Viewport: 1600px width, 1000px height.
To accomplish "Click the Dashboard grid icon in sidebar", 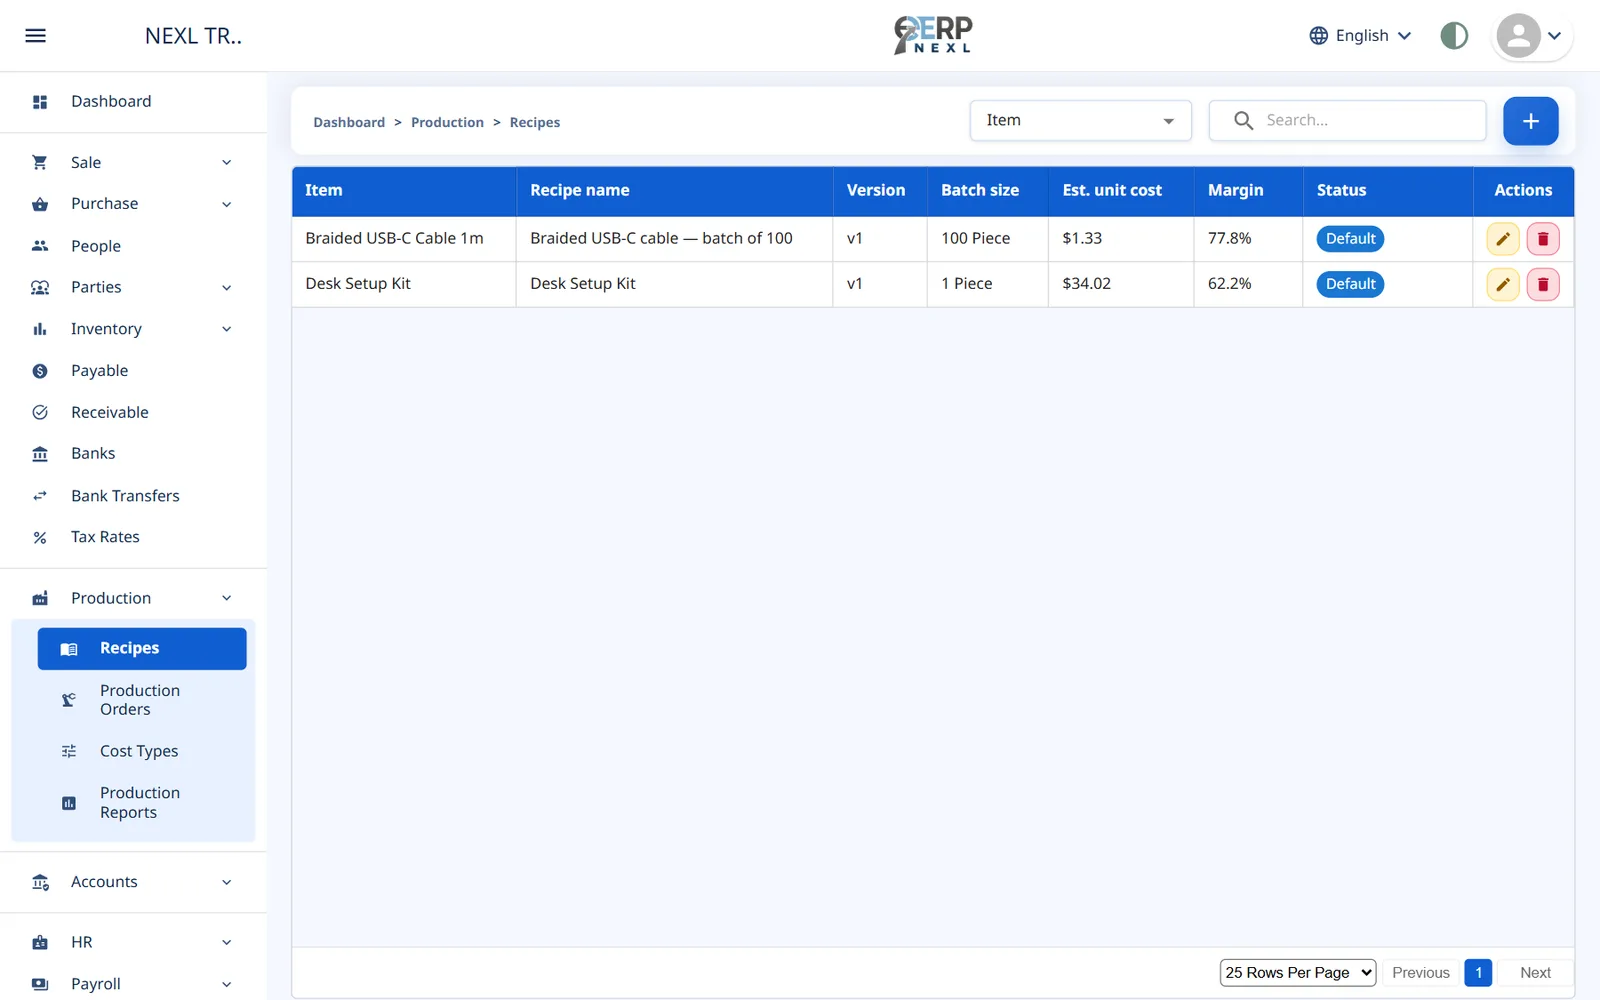I will (x=40, y=102).
